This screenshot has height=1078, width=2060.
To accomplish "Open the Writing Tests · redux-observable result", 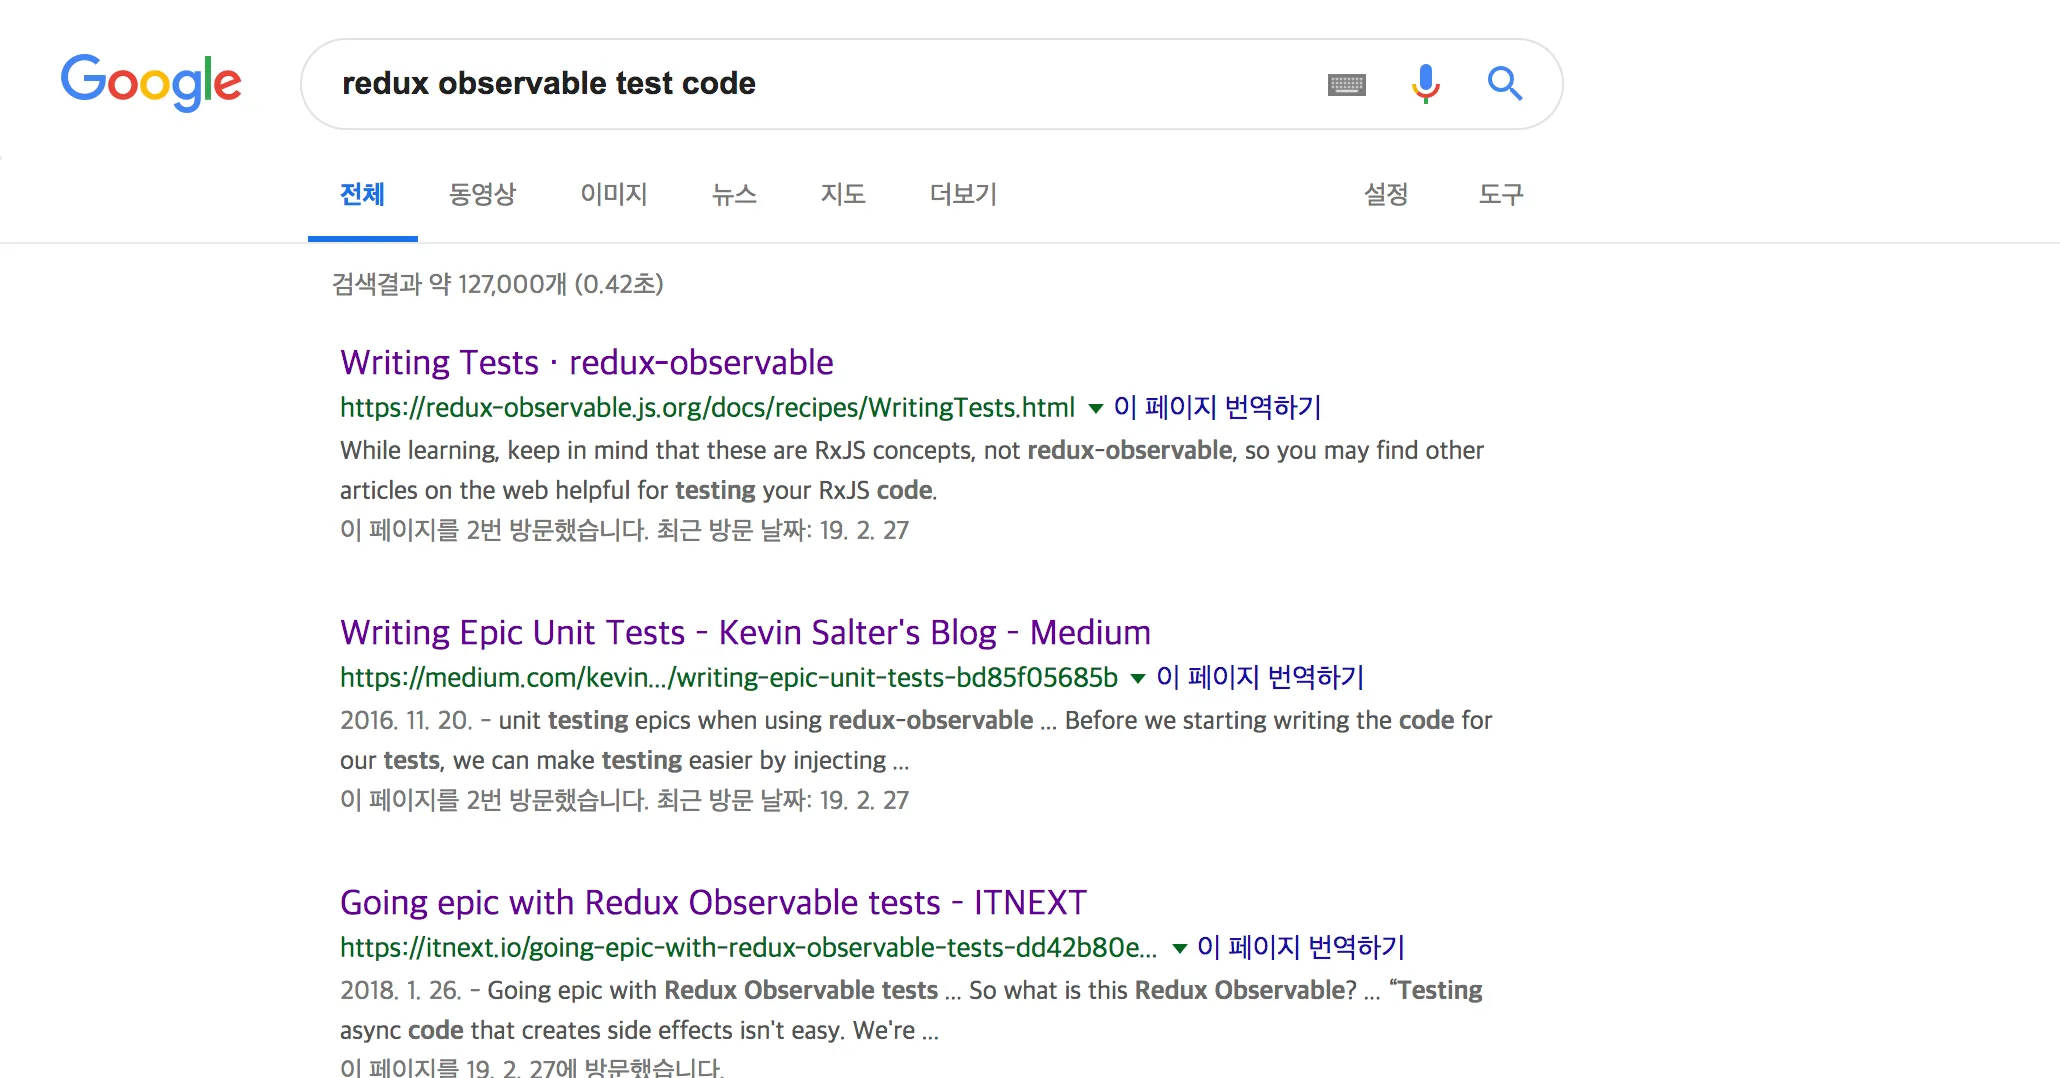I will [x=587, y=362].
